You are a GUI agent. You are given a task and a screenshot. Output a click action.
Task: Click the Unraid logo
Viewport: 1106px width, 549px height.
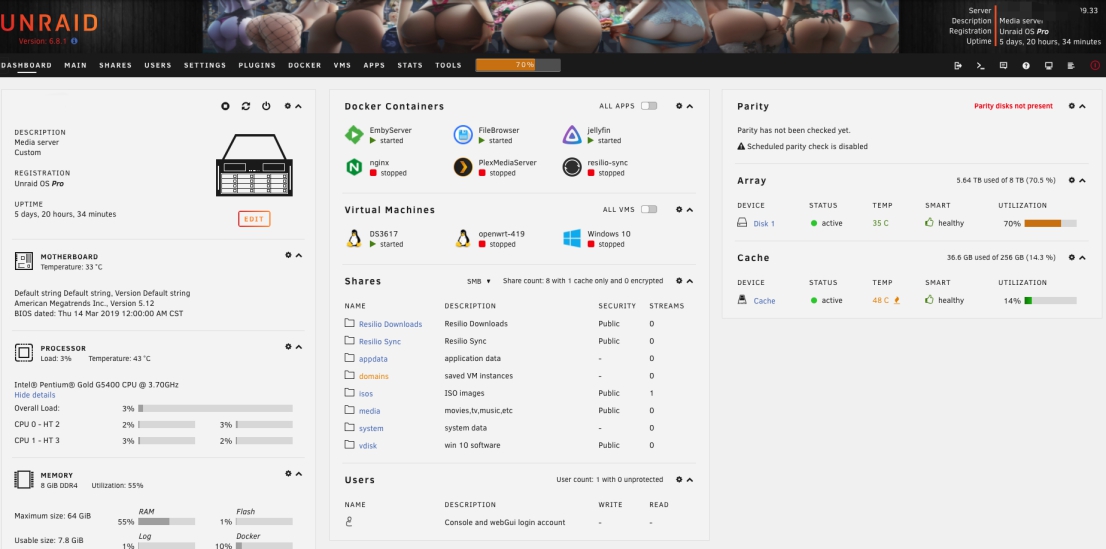click(48, 23)
